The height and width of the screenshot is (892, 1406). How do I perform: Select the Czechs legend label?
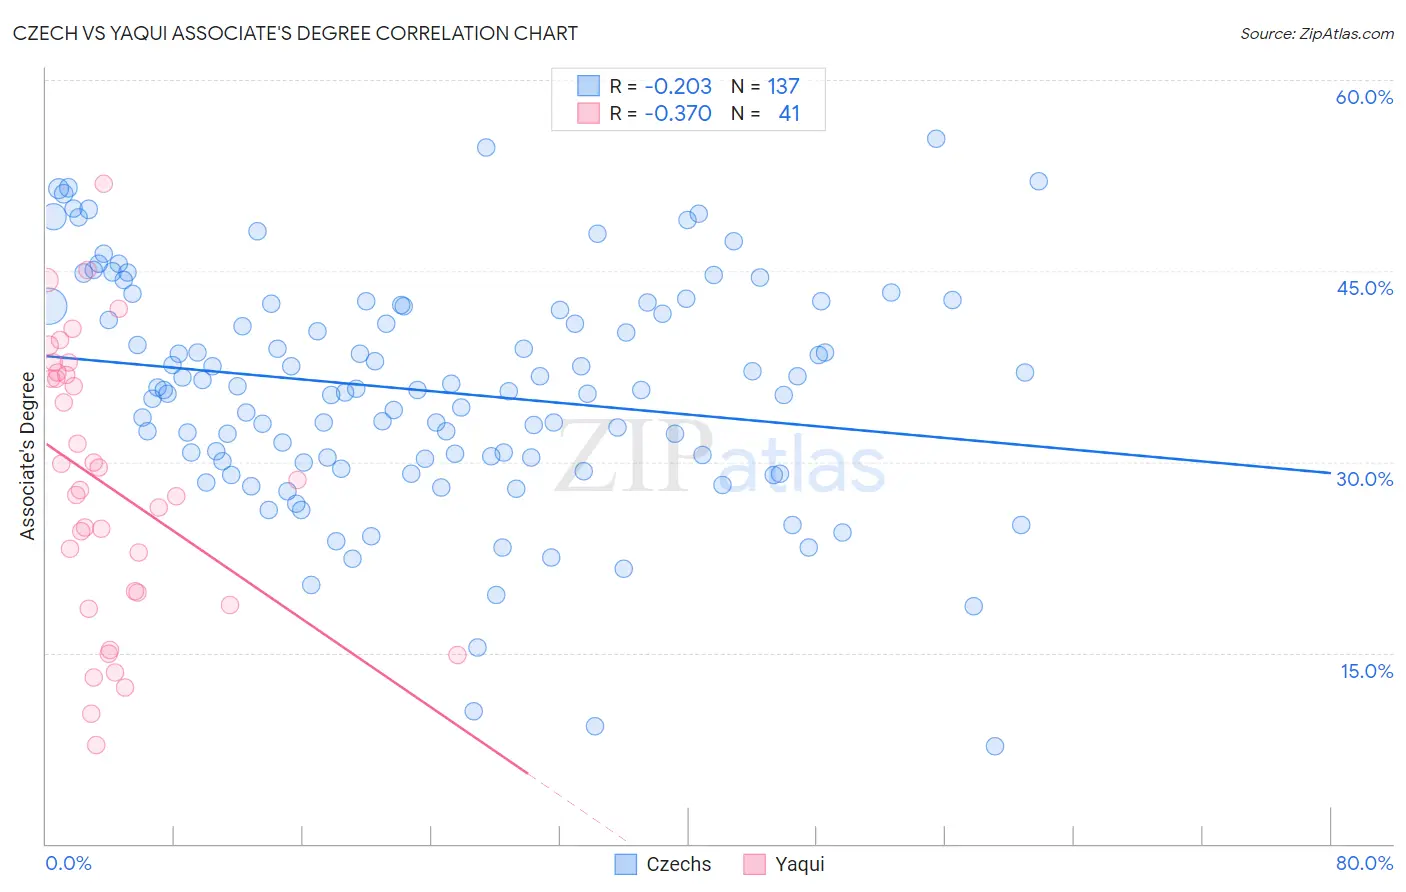[x=679, y=864]
